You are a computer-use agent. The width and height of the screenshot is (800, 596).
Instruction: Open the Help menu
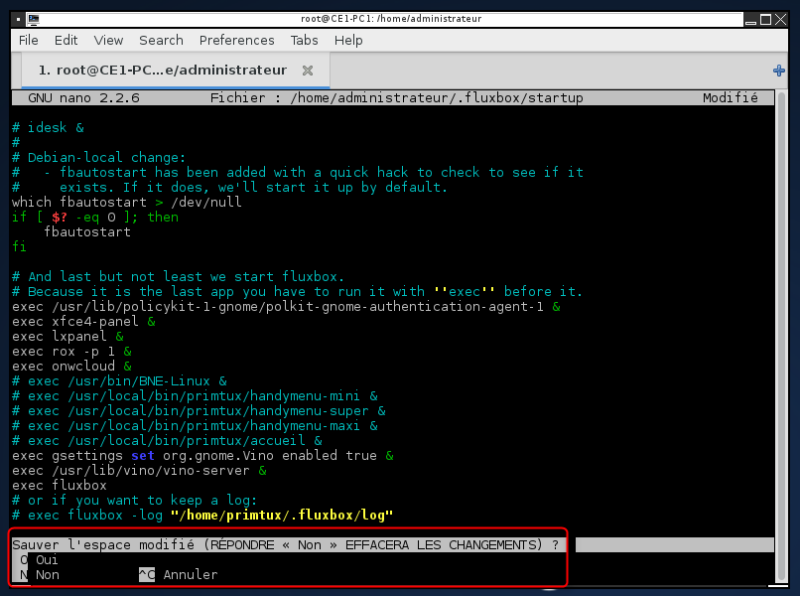348,40
